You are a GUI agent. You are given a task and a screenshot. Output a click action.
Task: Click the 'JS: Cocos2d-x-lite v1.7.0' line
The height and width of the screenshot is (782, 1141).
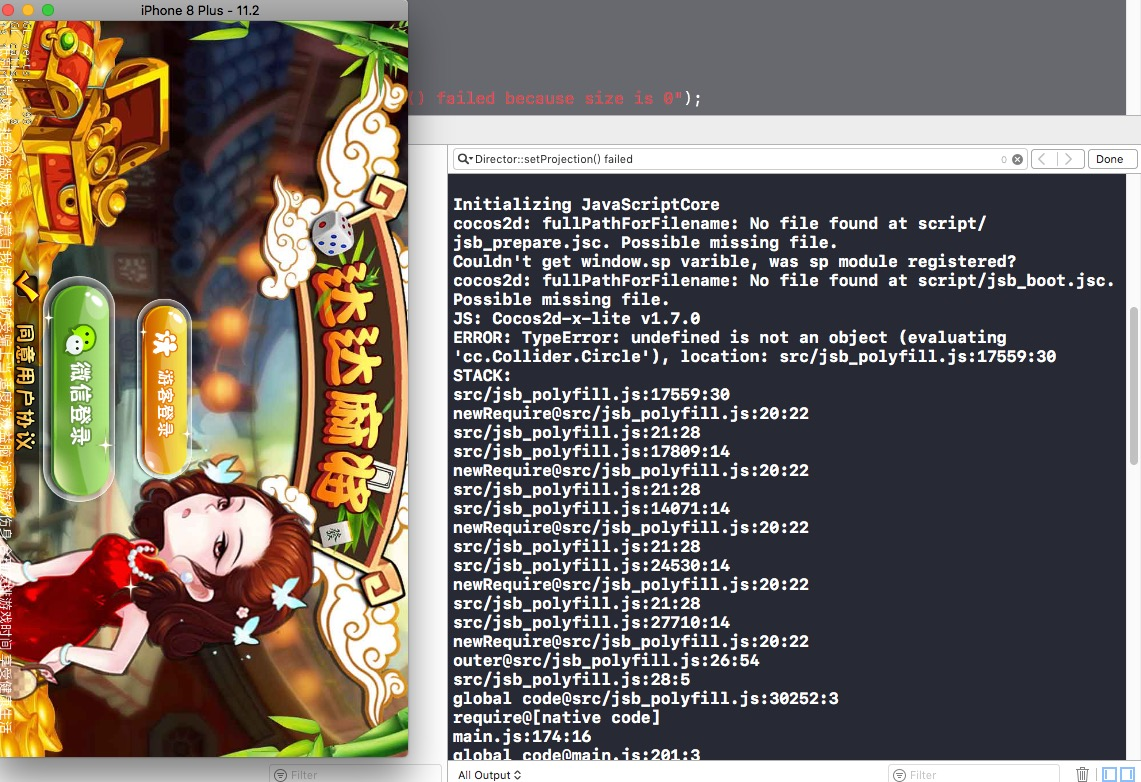click(576, 319)
